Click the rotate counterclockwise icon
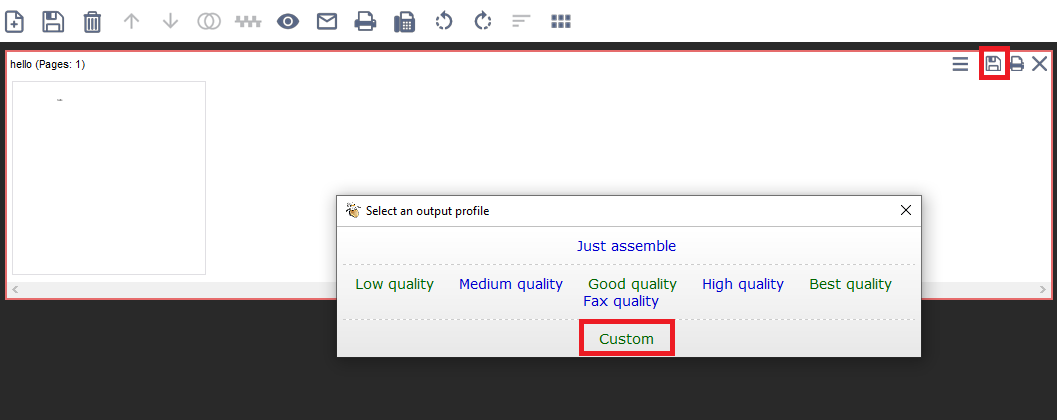Screen dimensions: 1057x420 [444, 22]
